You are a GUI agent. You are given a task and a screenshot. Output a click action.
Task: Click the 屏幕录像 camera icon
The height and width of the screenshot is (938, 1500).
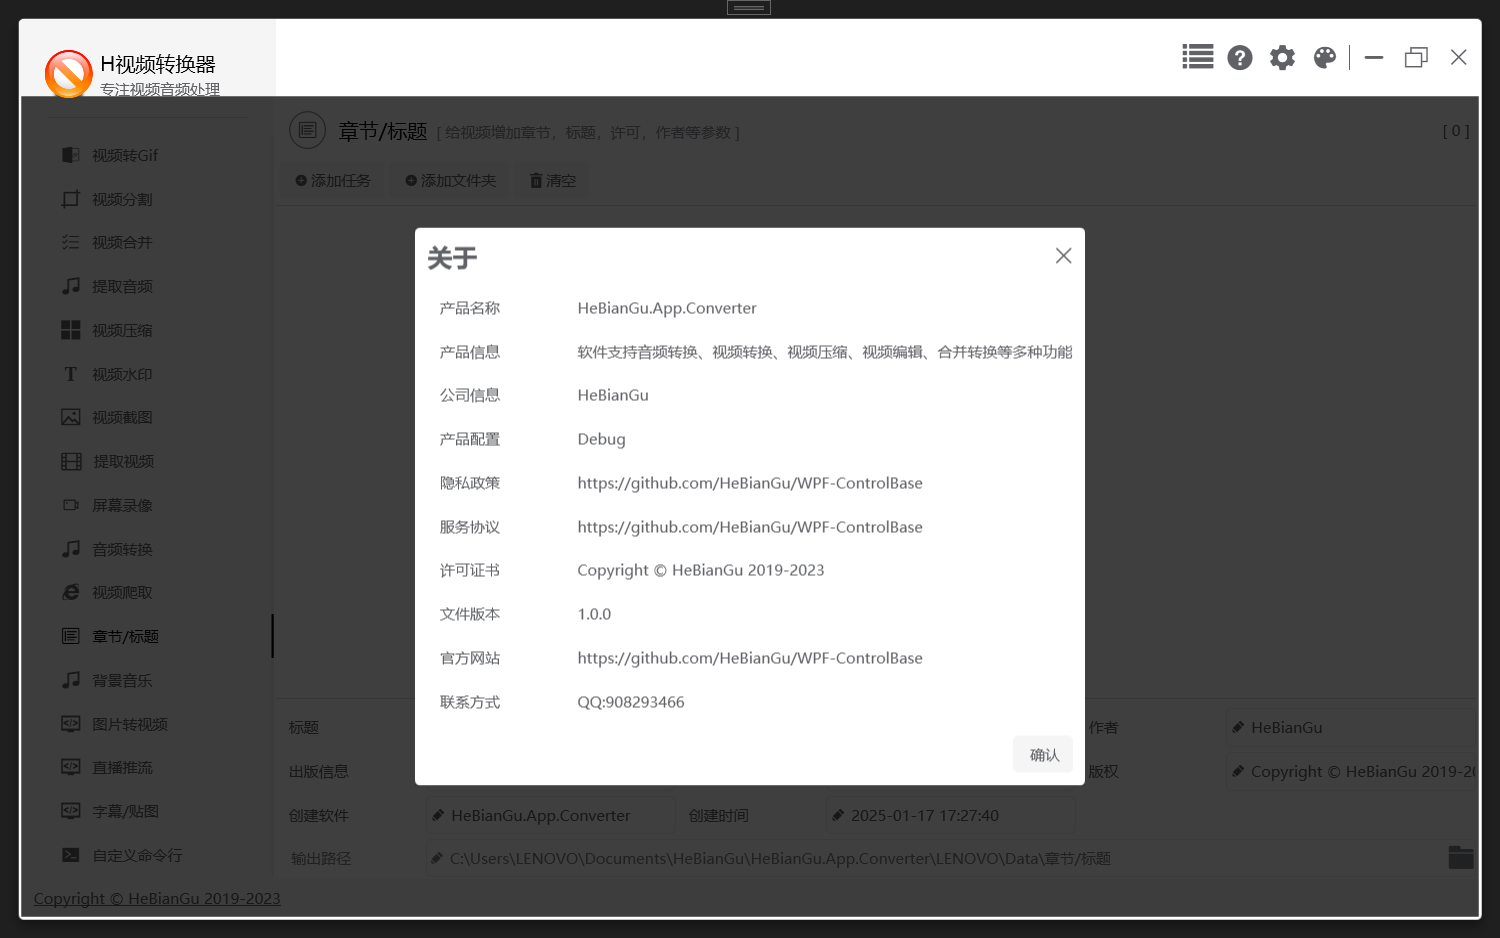(x=71, y=505)
